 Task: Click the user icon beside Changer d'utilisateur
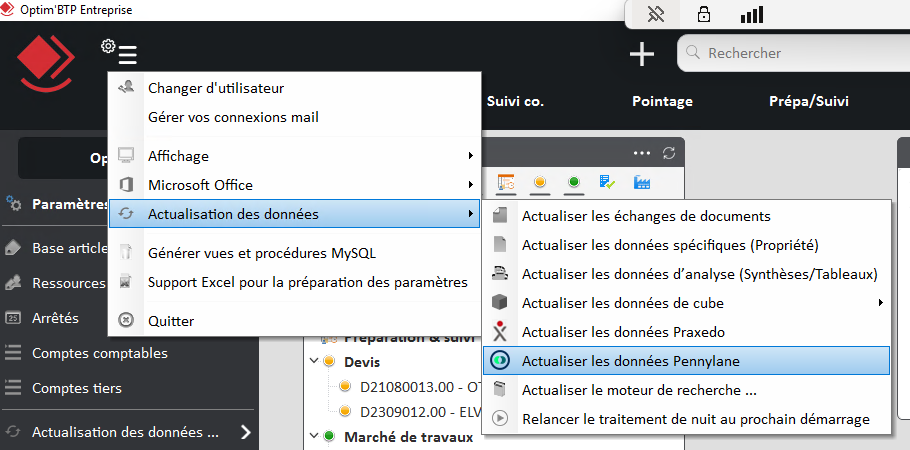tap(126, 88)
